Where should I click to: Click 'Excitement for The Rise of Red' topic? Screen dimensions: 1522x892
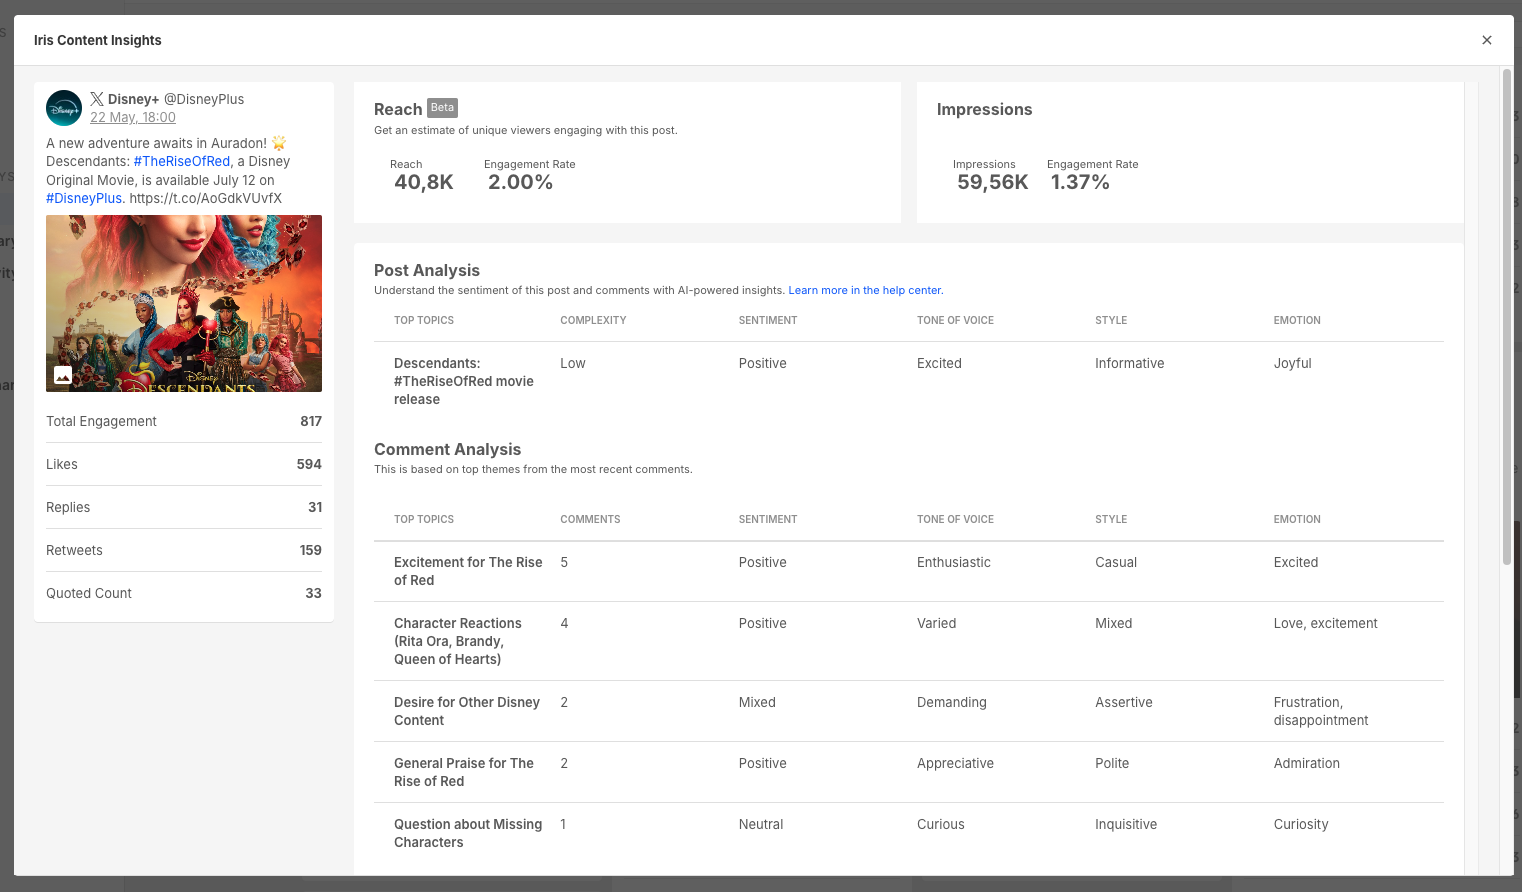coord(468,571)
